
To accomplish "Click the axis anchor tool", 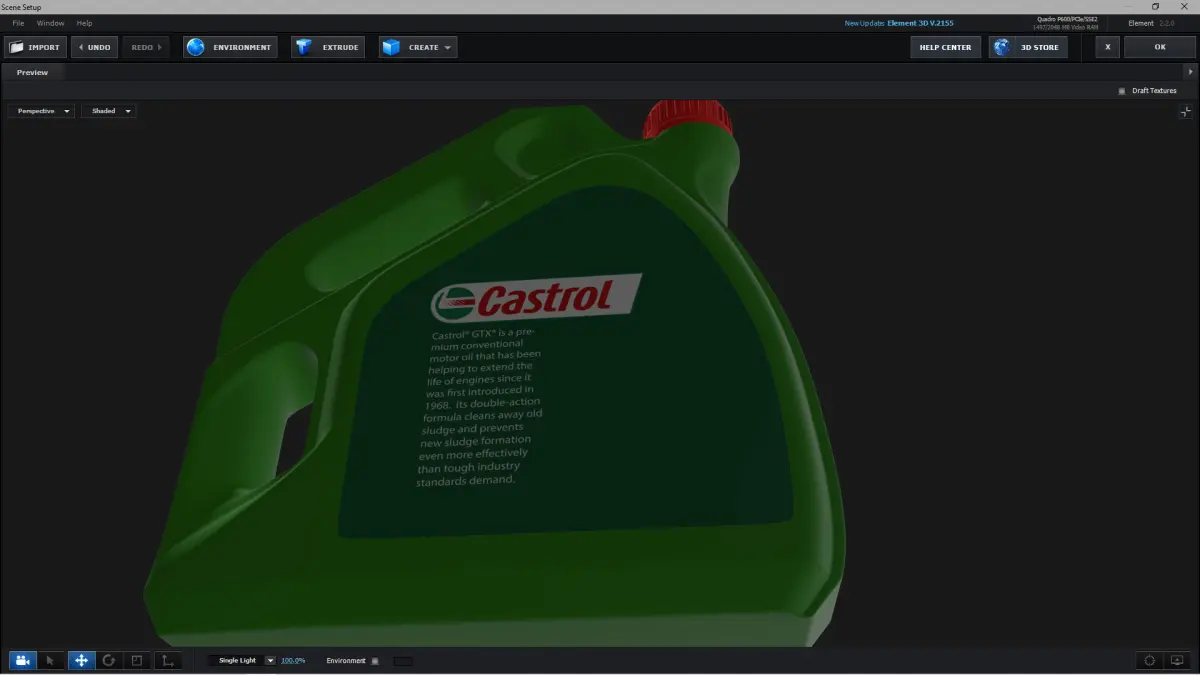I will coord(167,660).
